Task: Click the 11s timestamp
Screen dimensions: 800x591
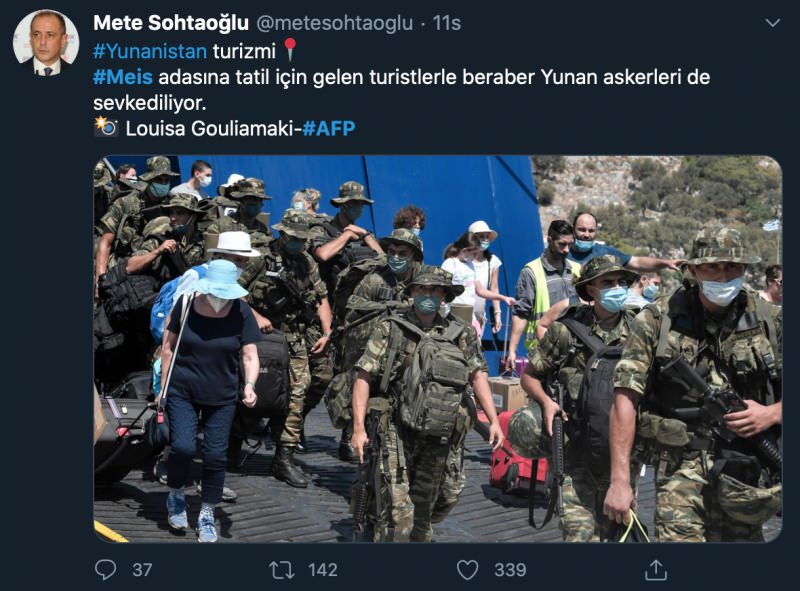Action: 447,23
